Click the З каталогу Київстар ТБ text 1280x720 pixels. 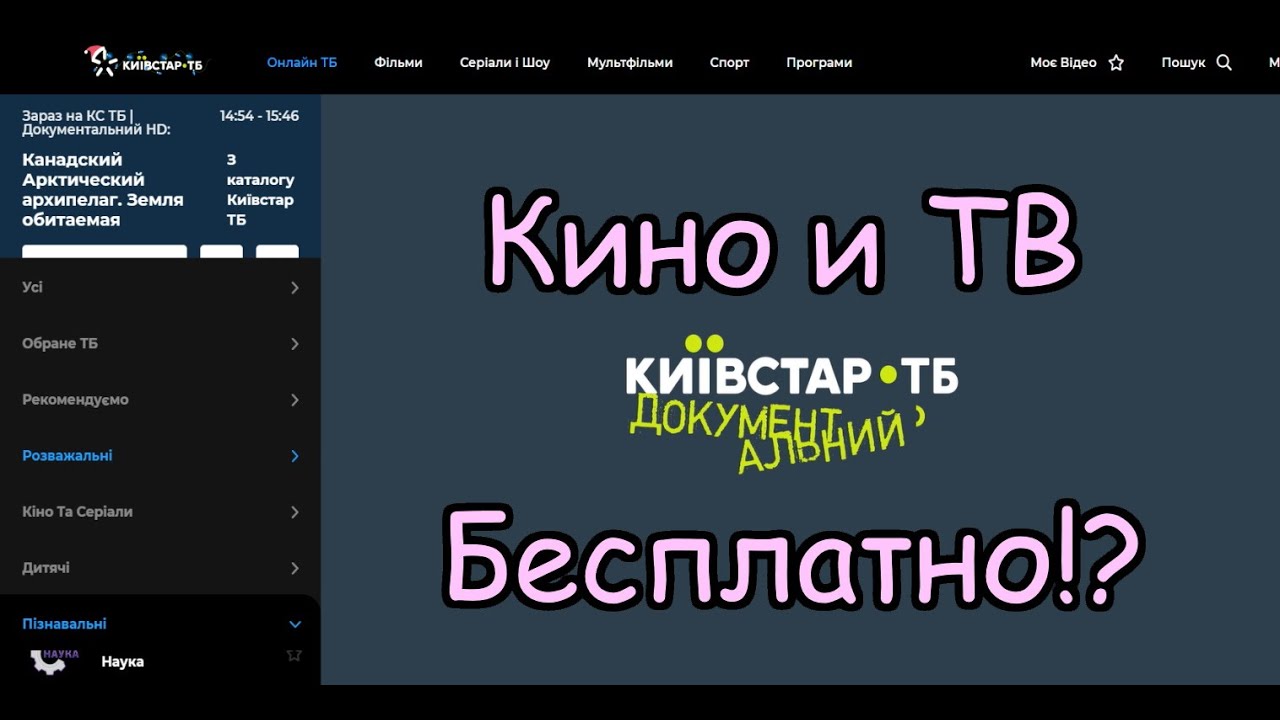[260, 189]
